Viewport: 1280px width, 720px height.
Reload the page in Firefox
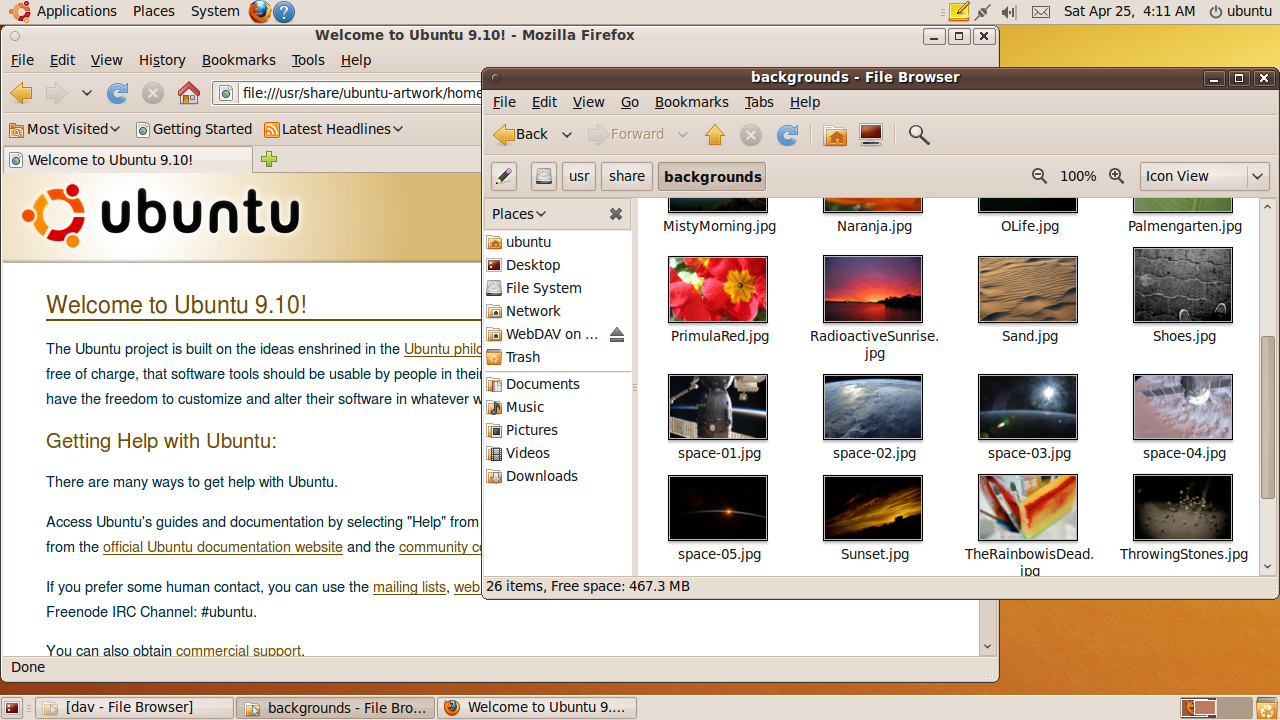click(118, 93)
